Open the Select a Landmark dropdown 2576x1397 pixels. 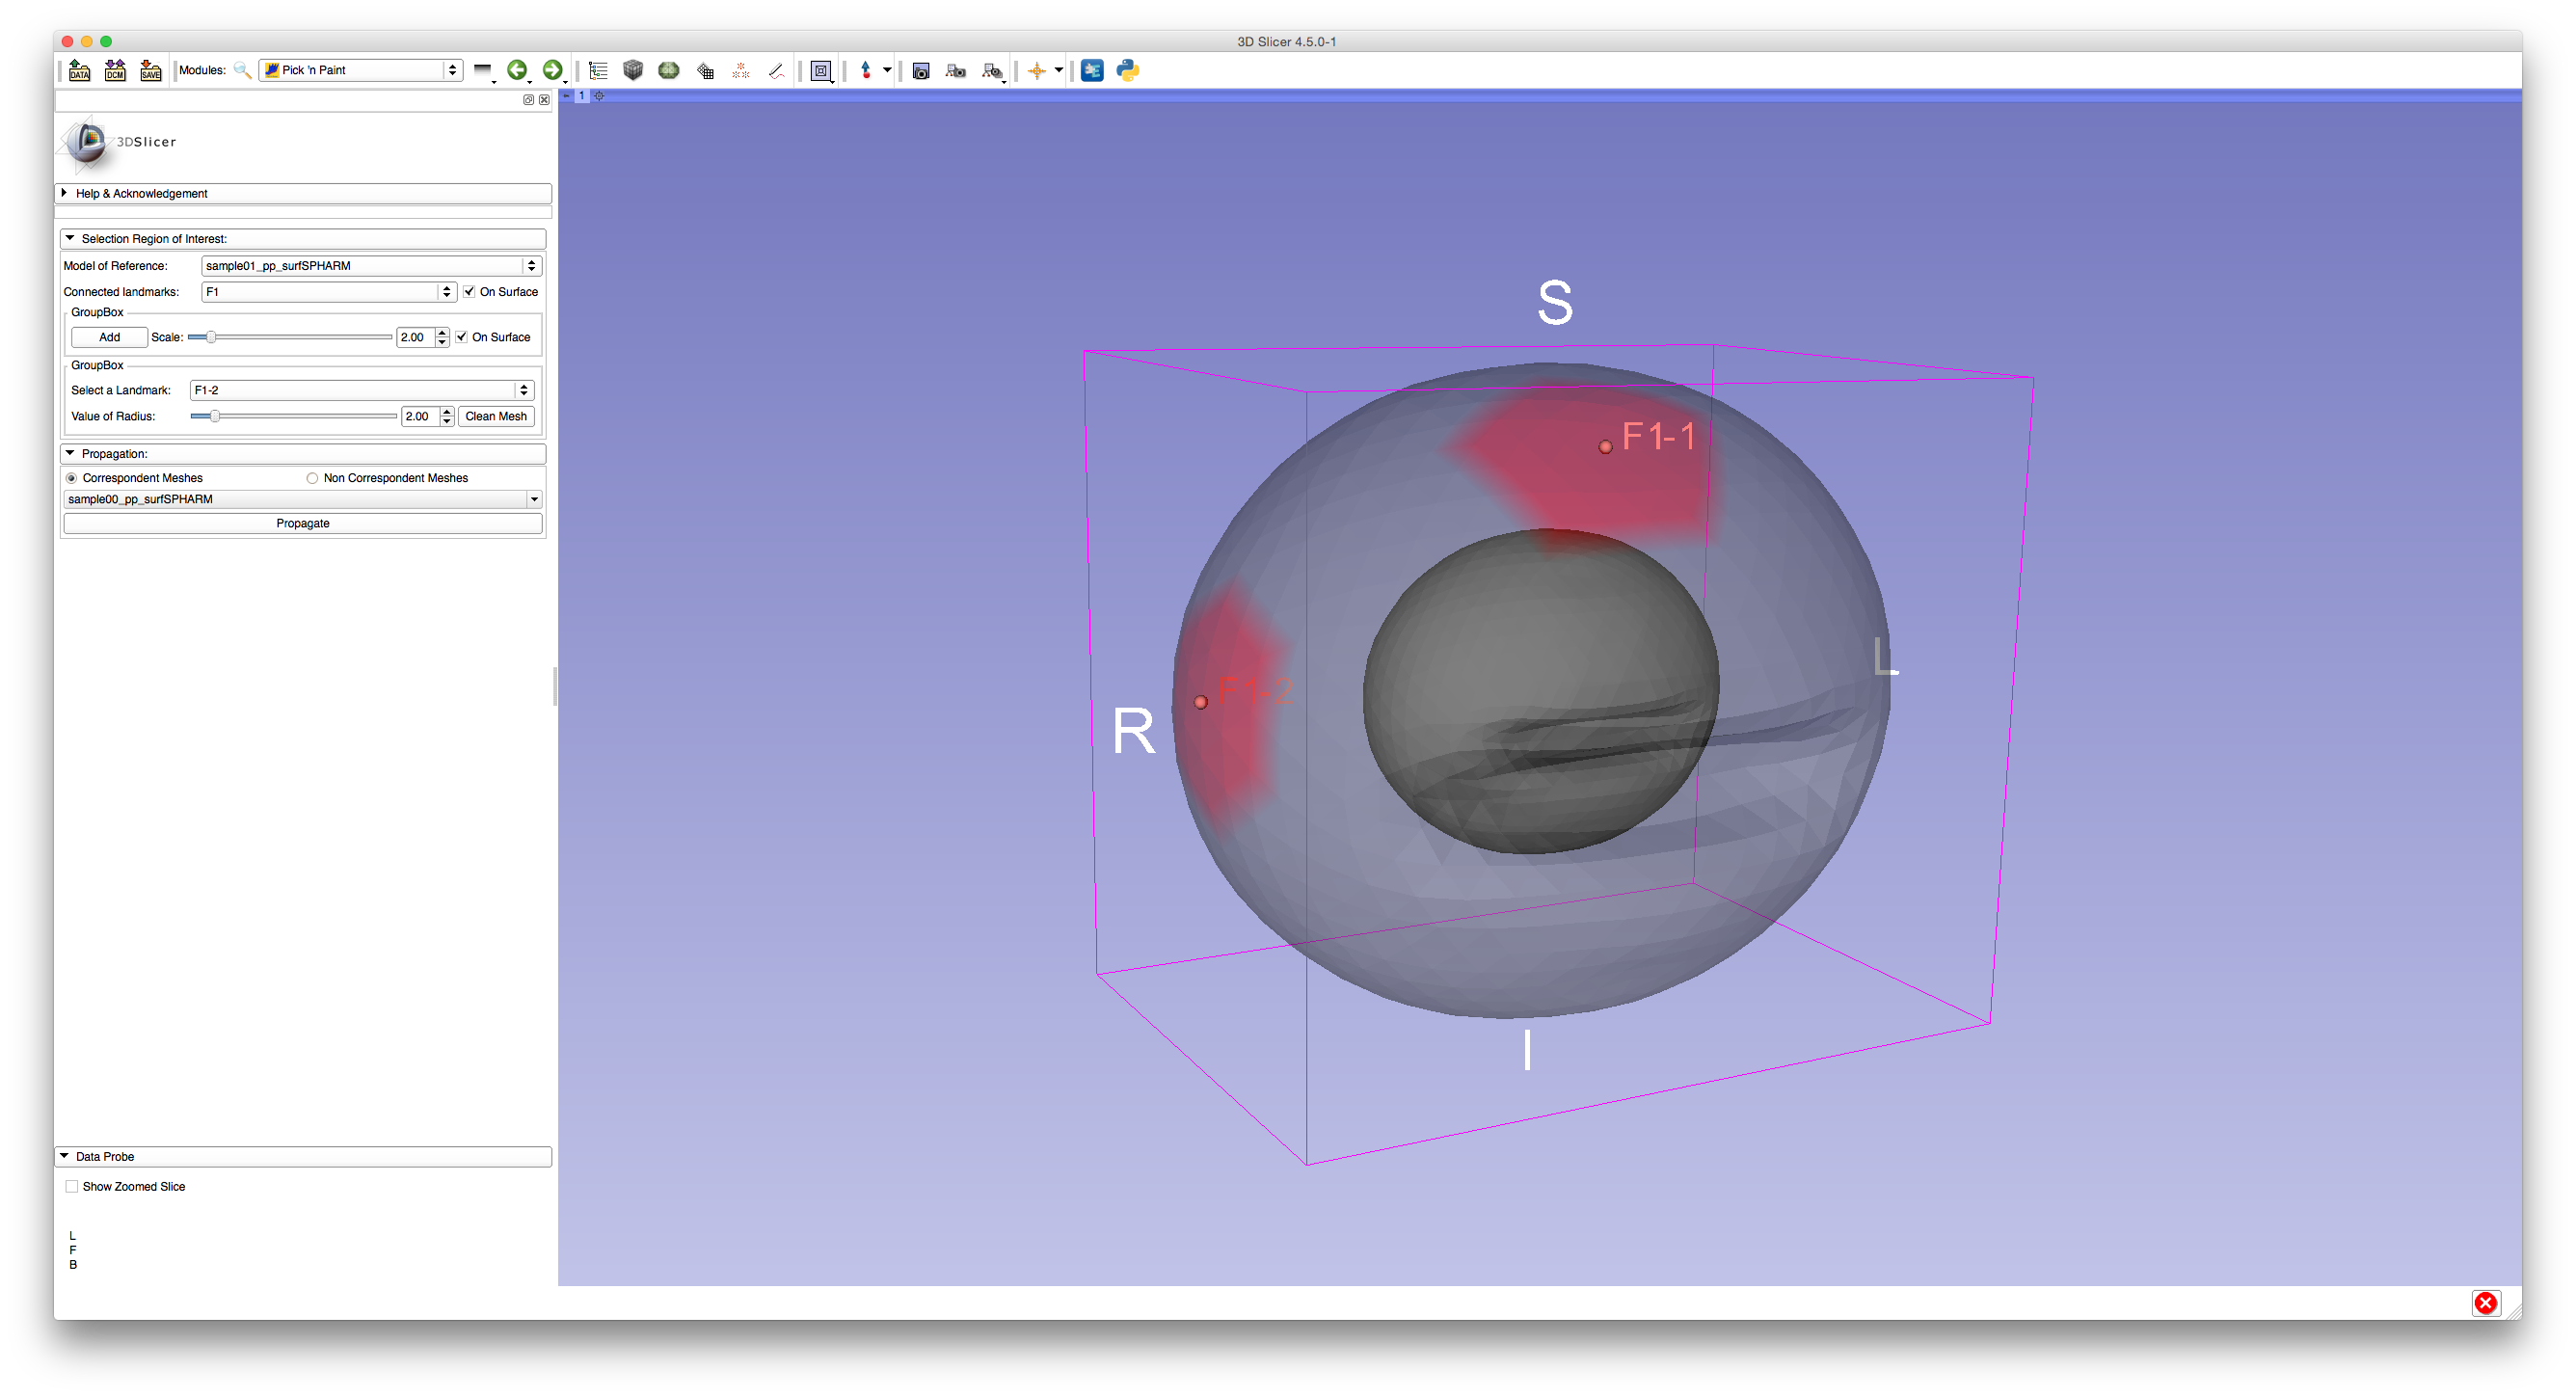pyautogui.click(x=361, y=390)
